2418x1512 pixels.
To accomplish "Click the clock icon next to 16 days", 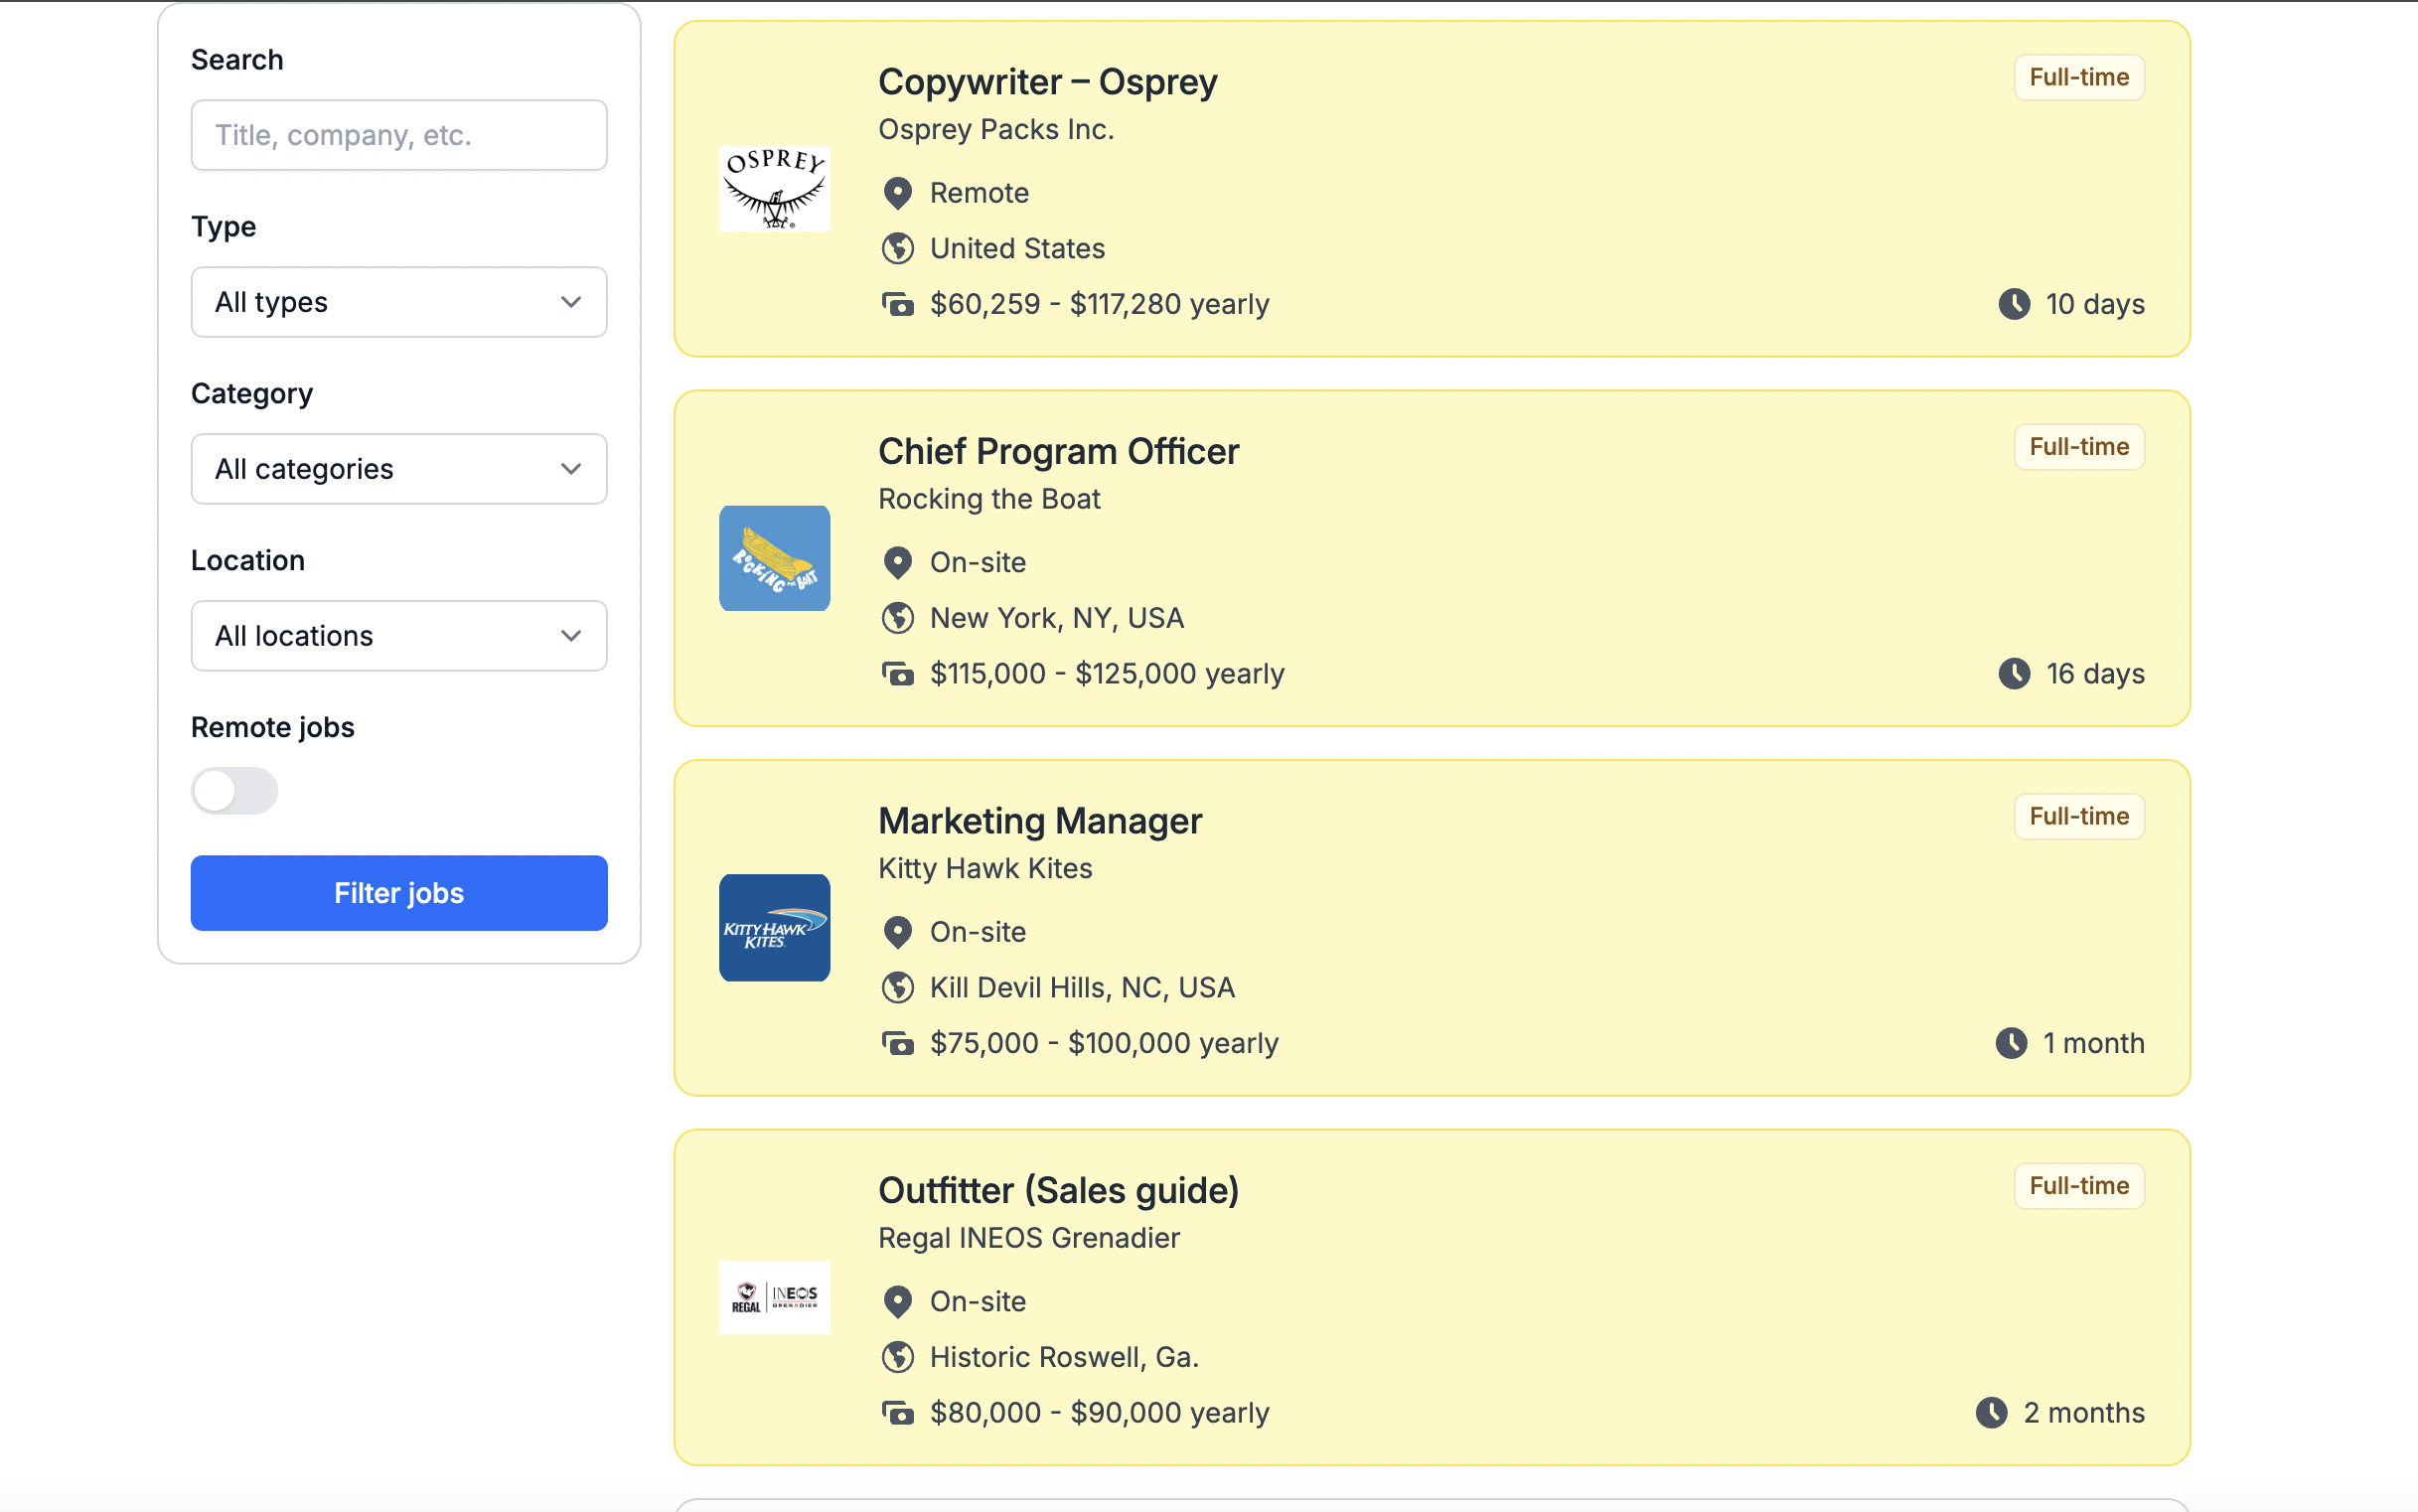I will click(x=2014, y=674).
